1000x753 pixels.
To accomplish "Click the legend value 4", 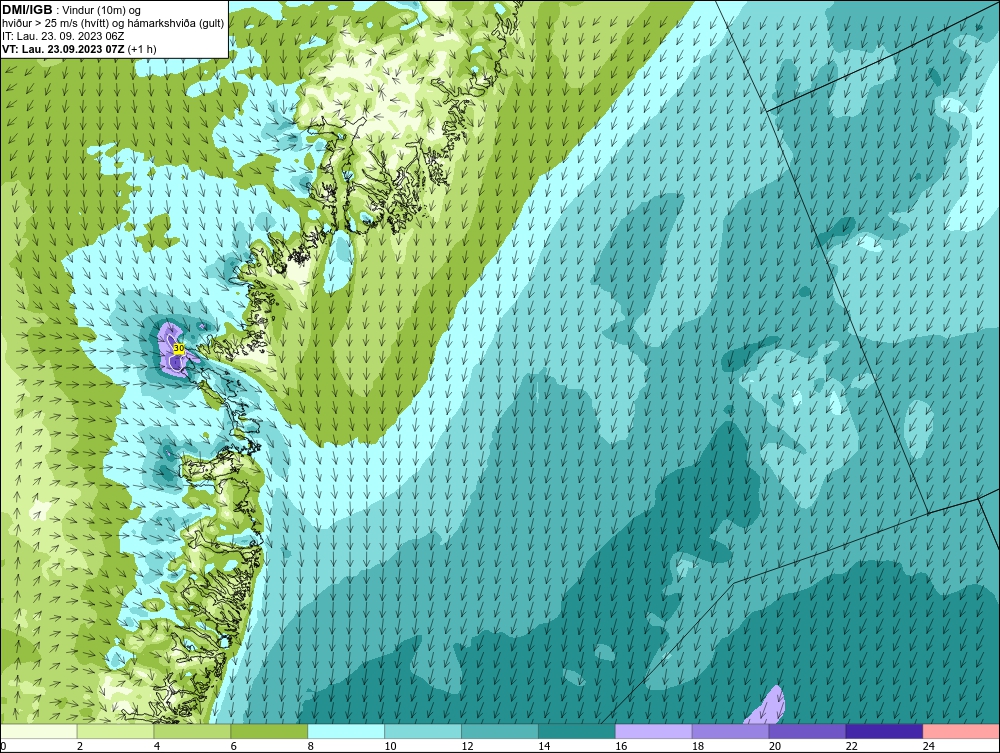I will (157, 746).
